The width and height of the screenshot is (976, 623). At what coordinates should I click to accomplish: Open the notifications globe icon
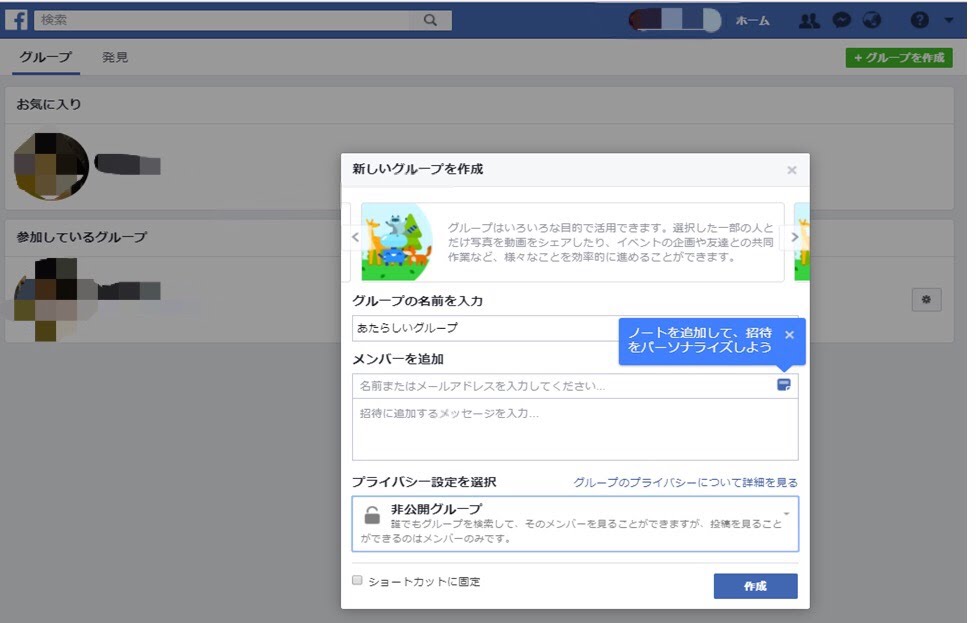click(x=872, y=21)
